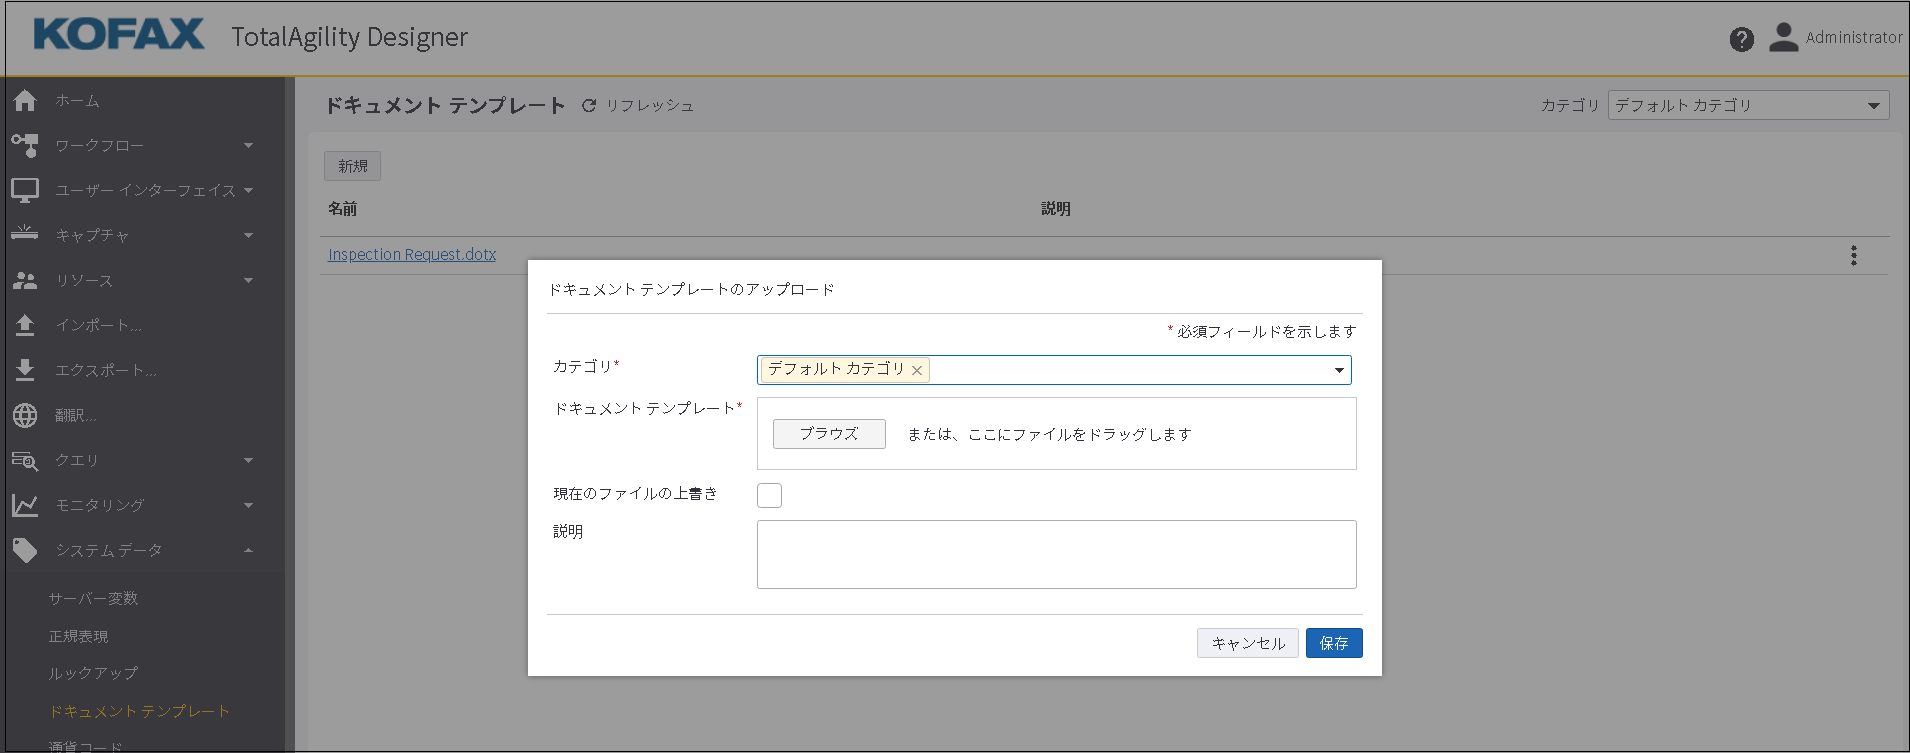The height and width of the screenshot is (753, 1910).
Task: Click the Workflow icon in sidebar
Action: [25, 146]
